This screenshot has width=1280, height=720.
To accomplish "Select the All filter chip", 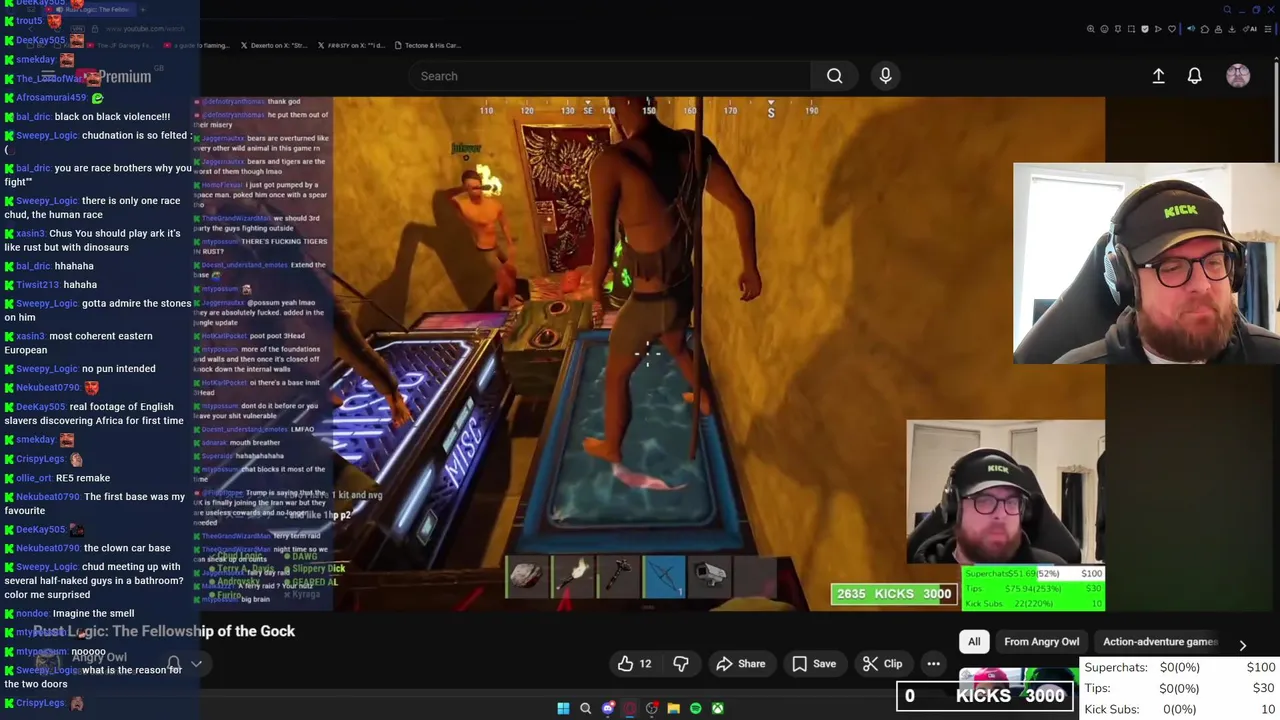I will tap(974, 642).
